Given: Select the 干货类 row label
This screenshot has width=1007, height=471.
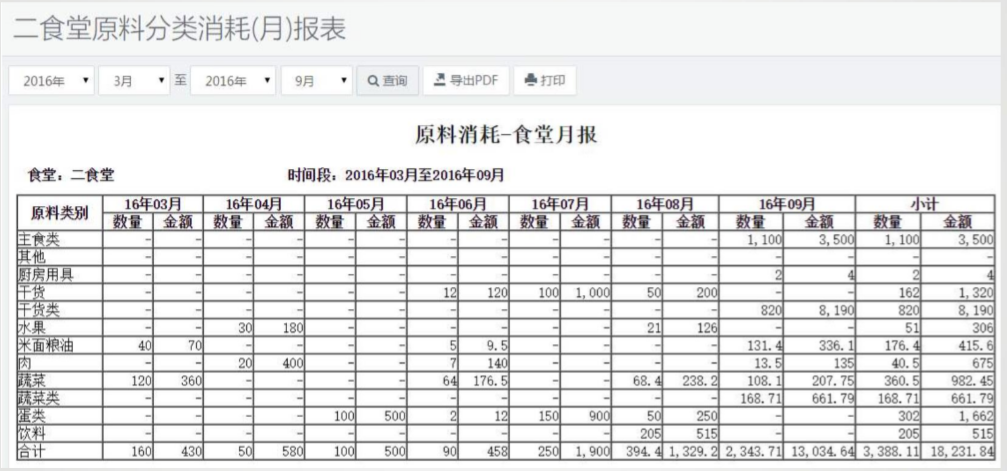Looking at the screenshot, I should click(39, 310).
